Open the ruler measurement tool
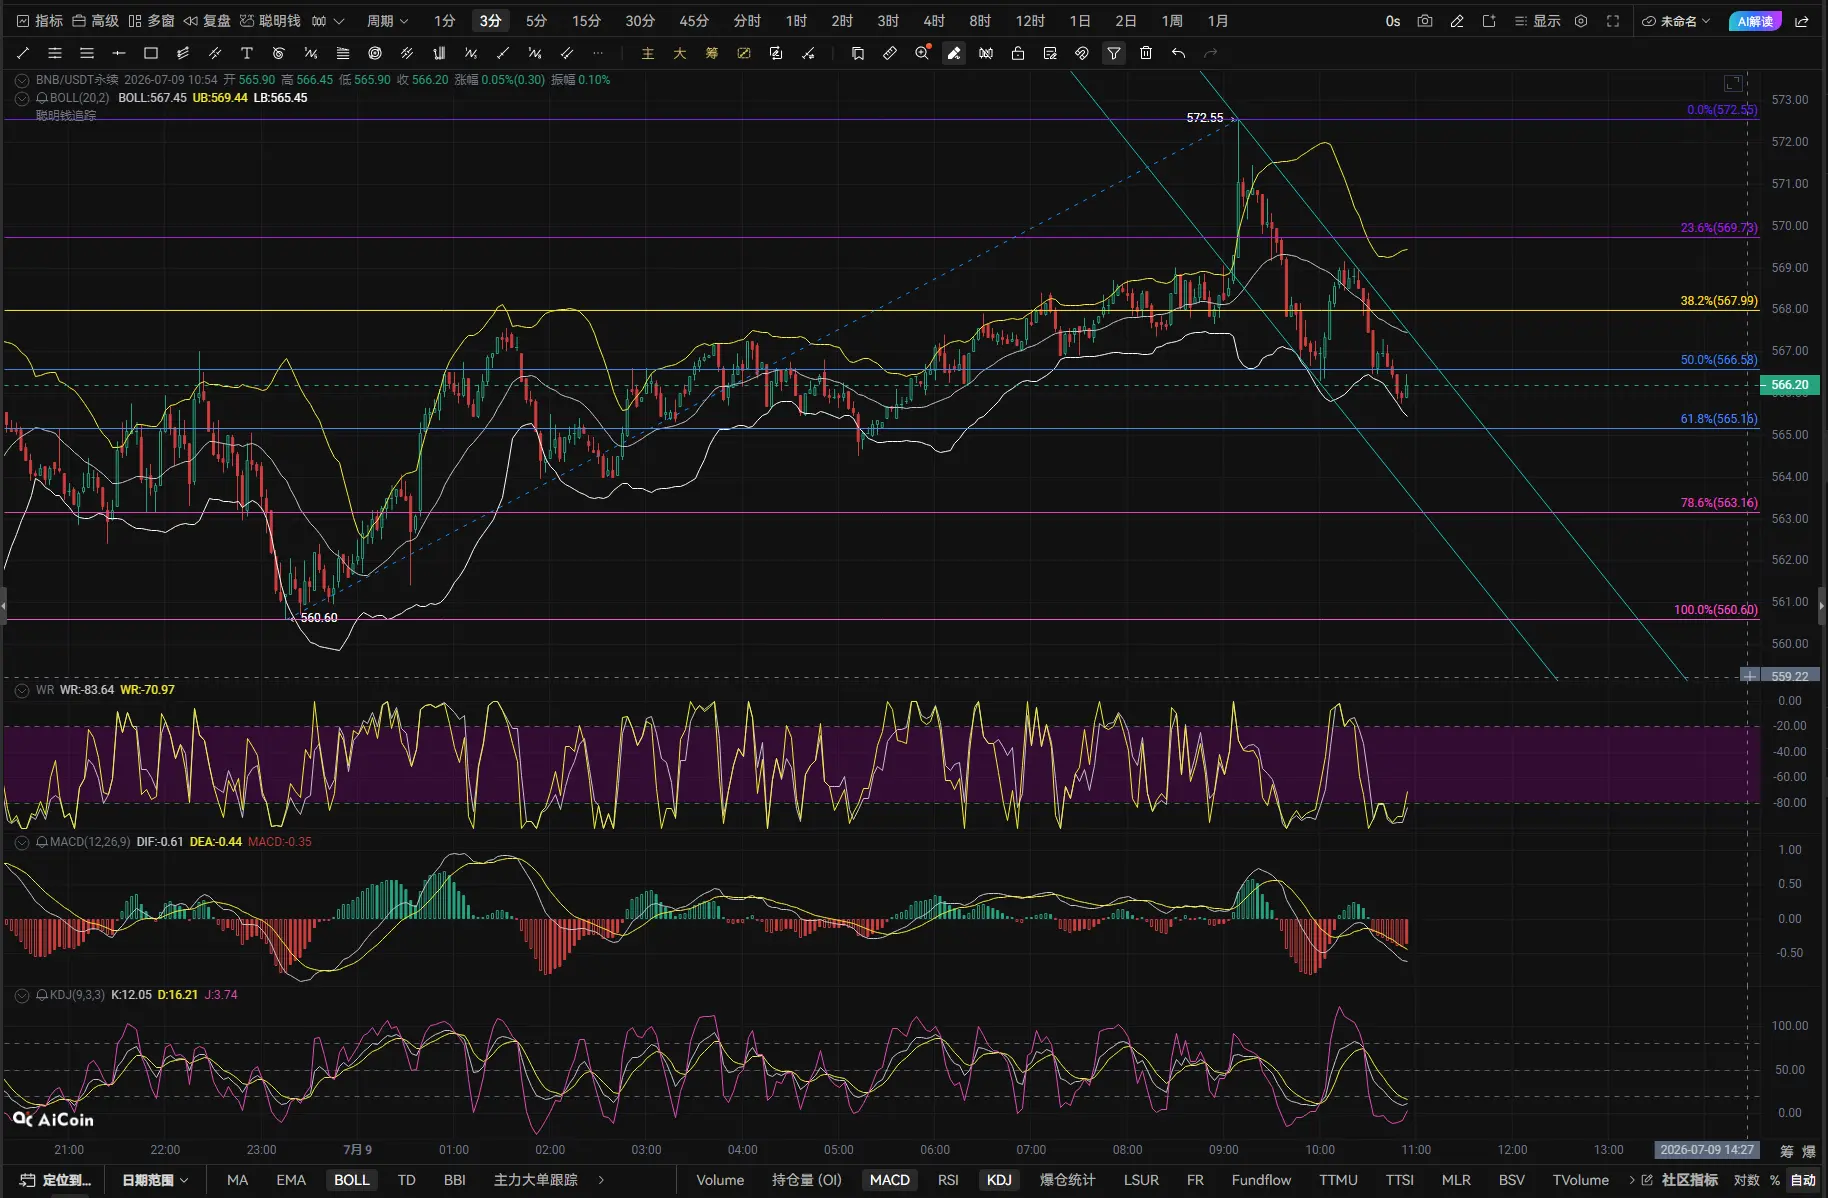1828x1198 pixels. (x=890, y=53)
